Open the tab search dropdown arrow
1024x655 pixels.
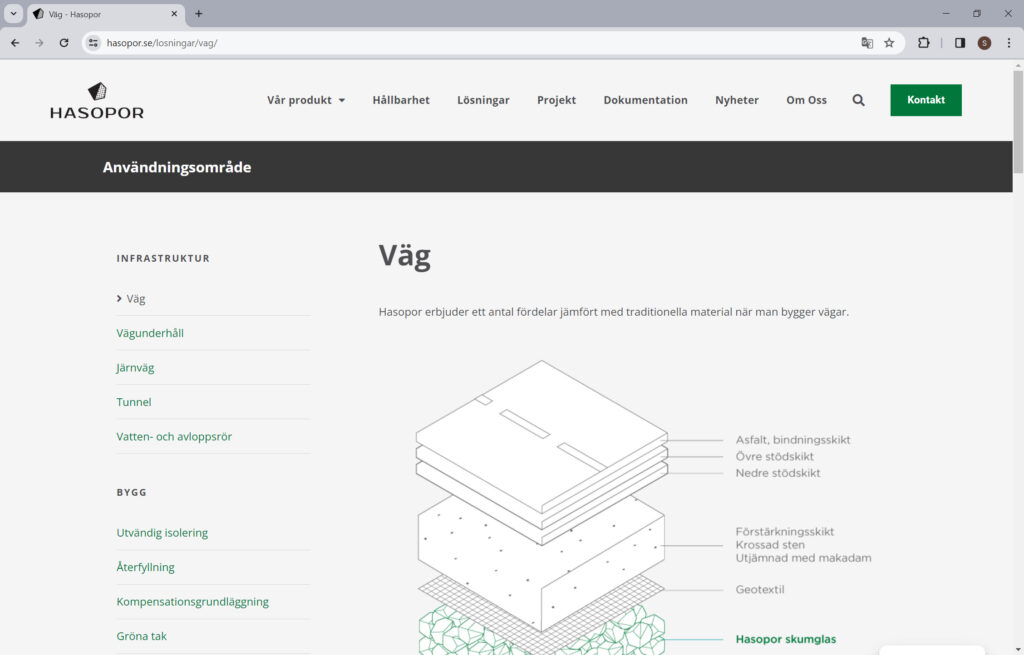(13, 14)
